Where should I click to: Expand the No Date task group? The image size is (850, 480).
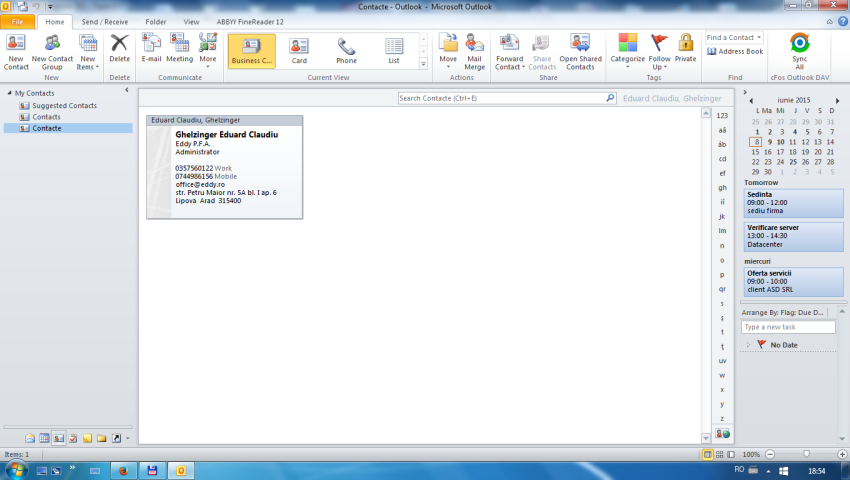[748, 344]
